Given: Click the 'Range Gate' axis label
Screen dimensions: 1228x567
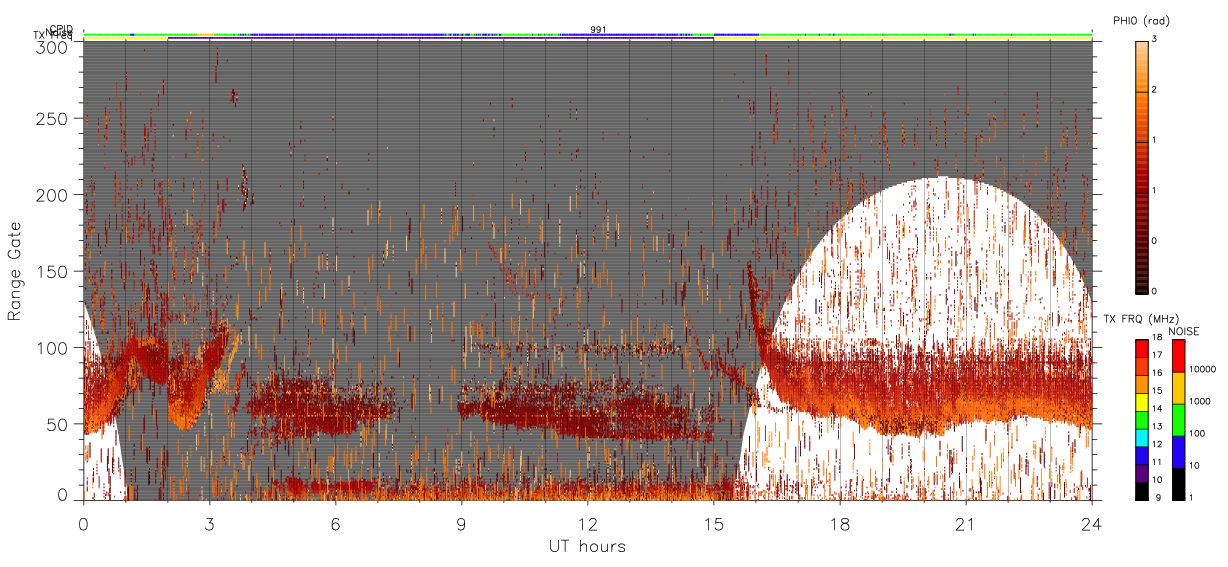Looking at the screenshot, I should point(15,272).
